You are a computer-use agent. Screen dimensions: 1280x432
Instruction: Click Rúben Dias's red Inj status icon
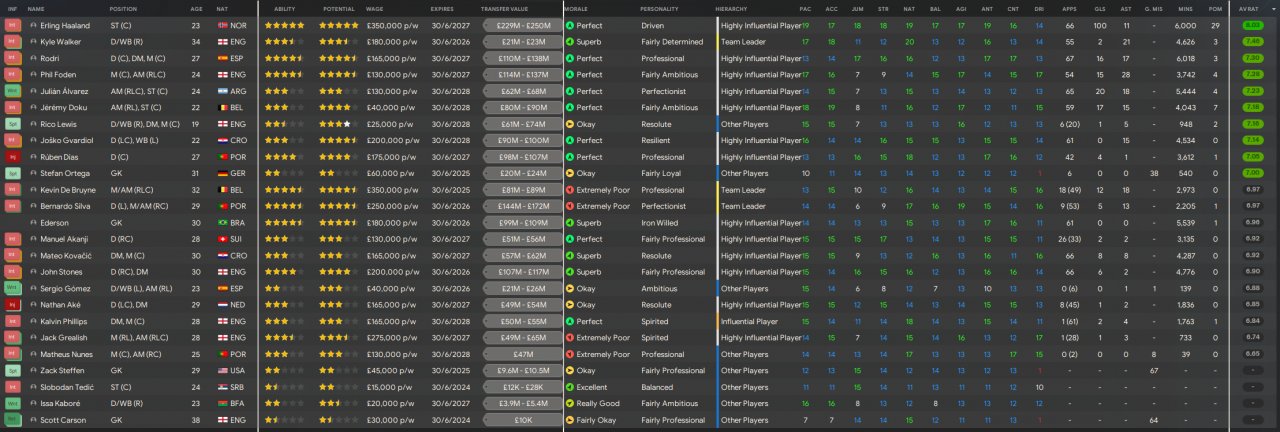12,157
